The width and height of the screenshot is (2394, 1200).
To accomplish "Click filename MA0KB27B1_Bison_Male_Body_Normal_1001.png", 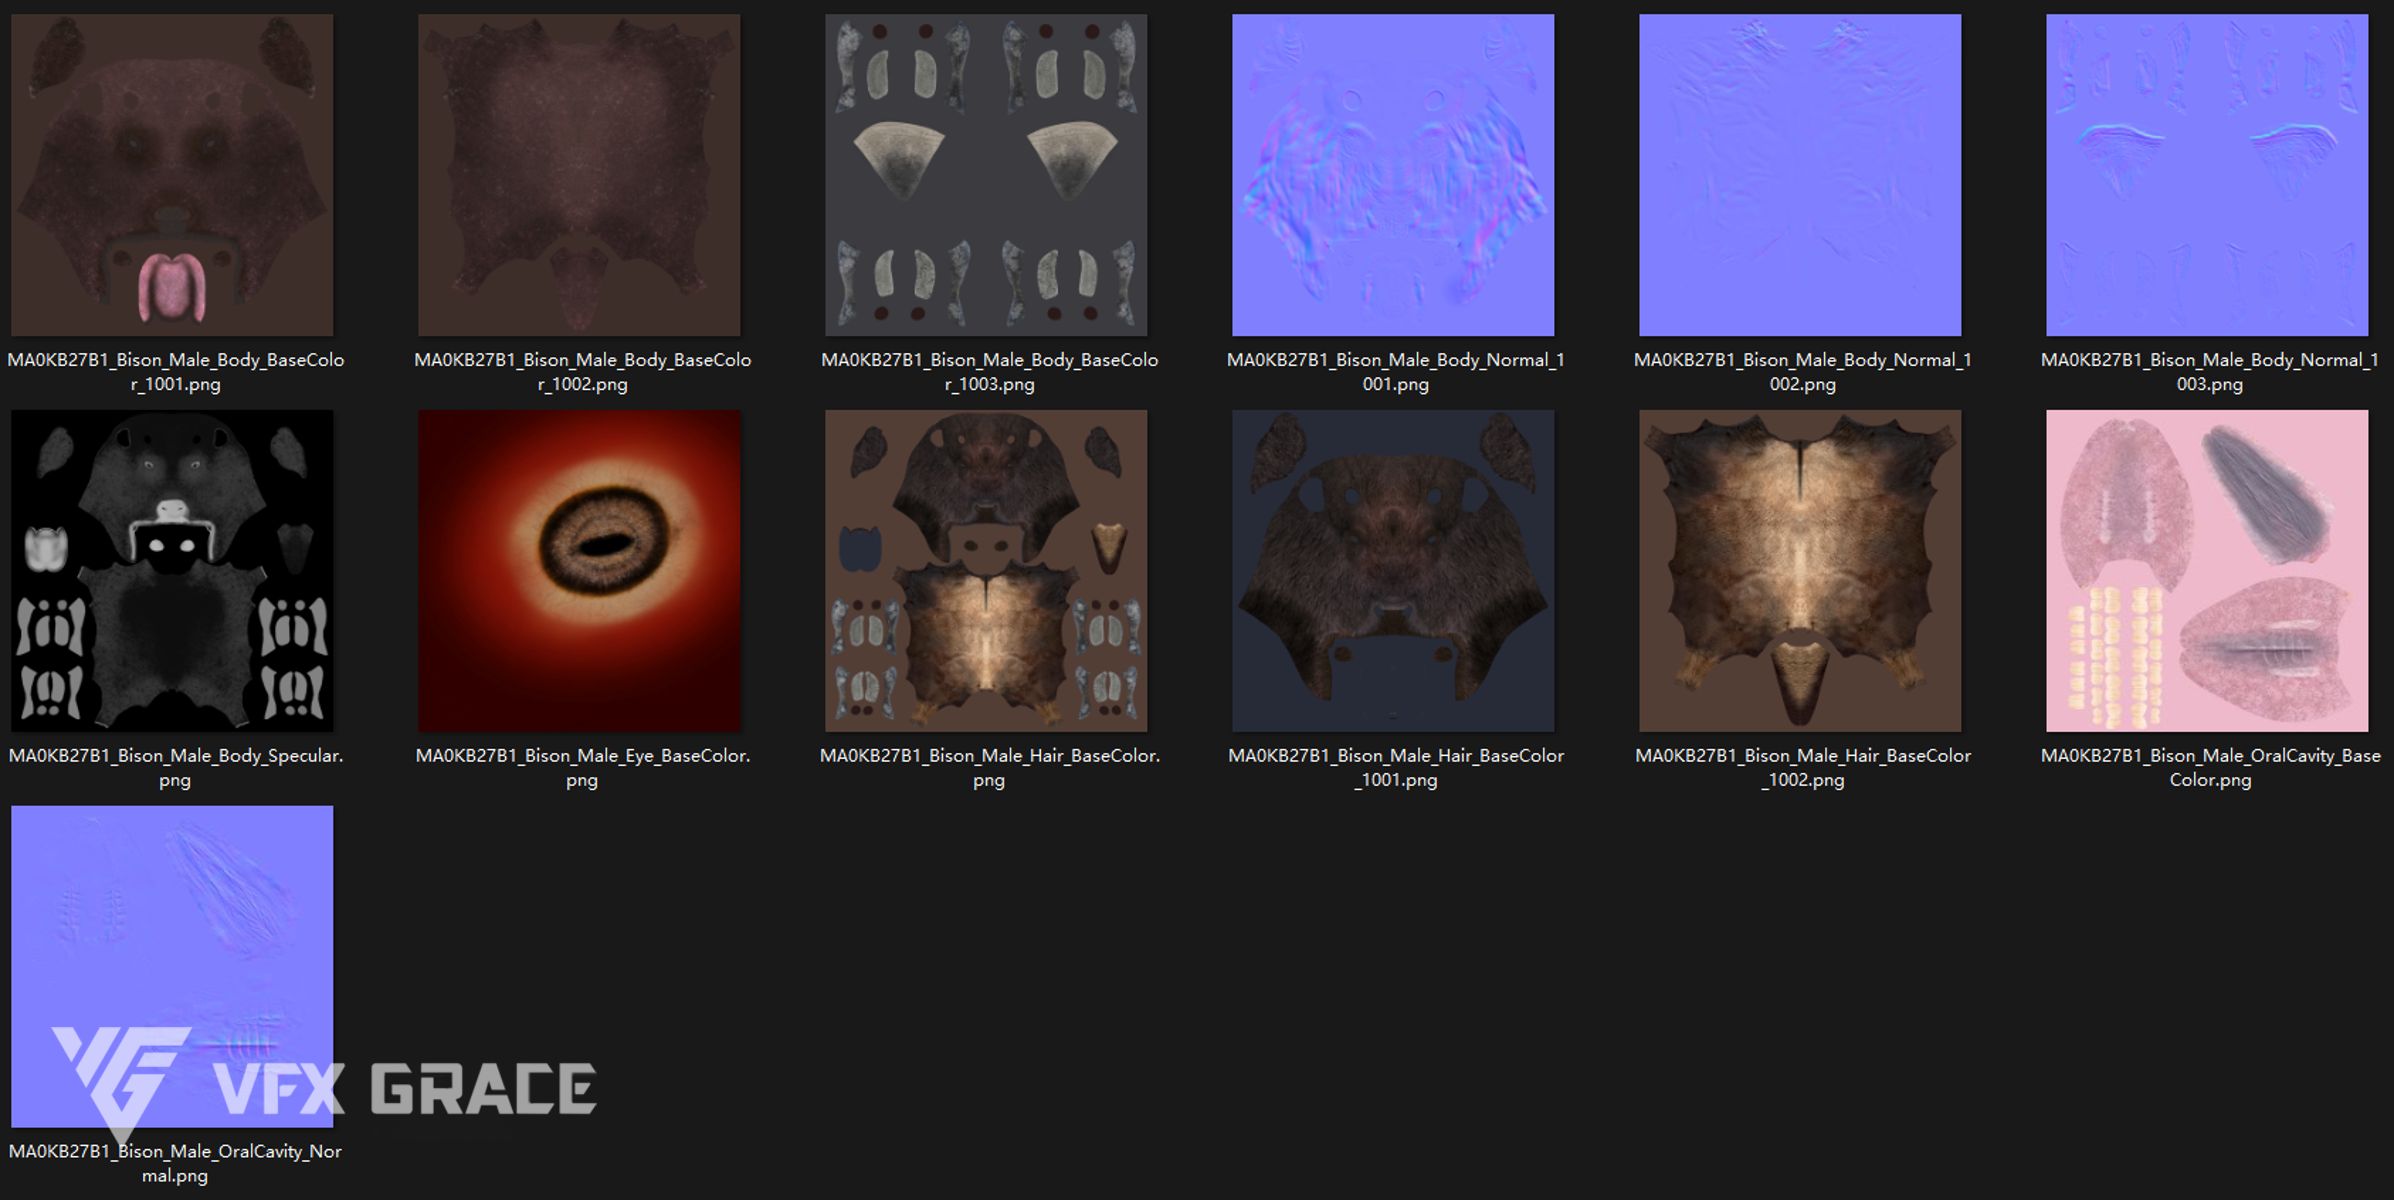I will pyautogui.click(x=1396, y=372).
